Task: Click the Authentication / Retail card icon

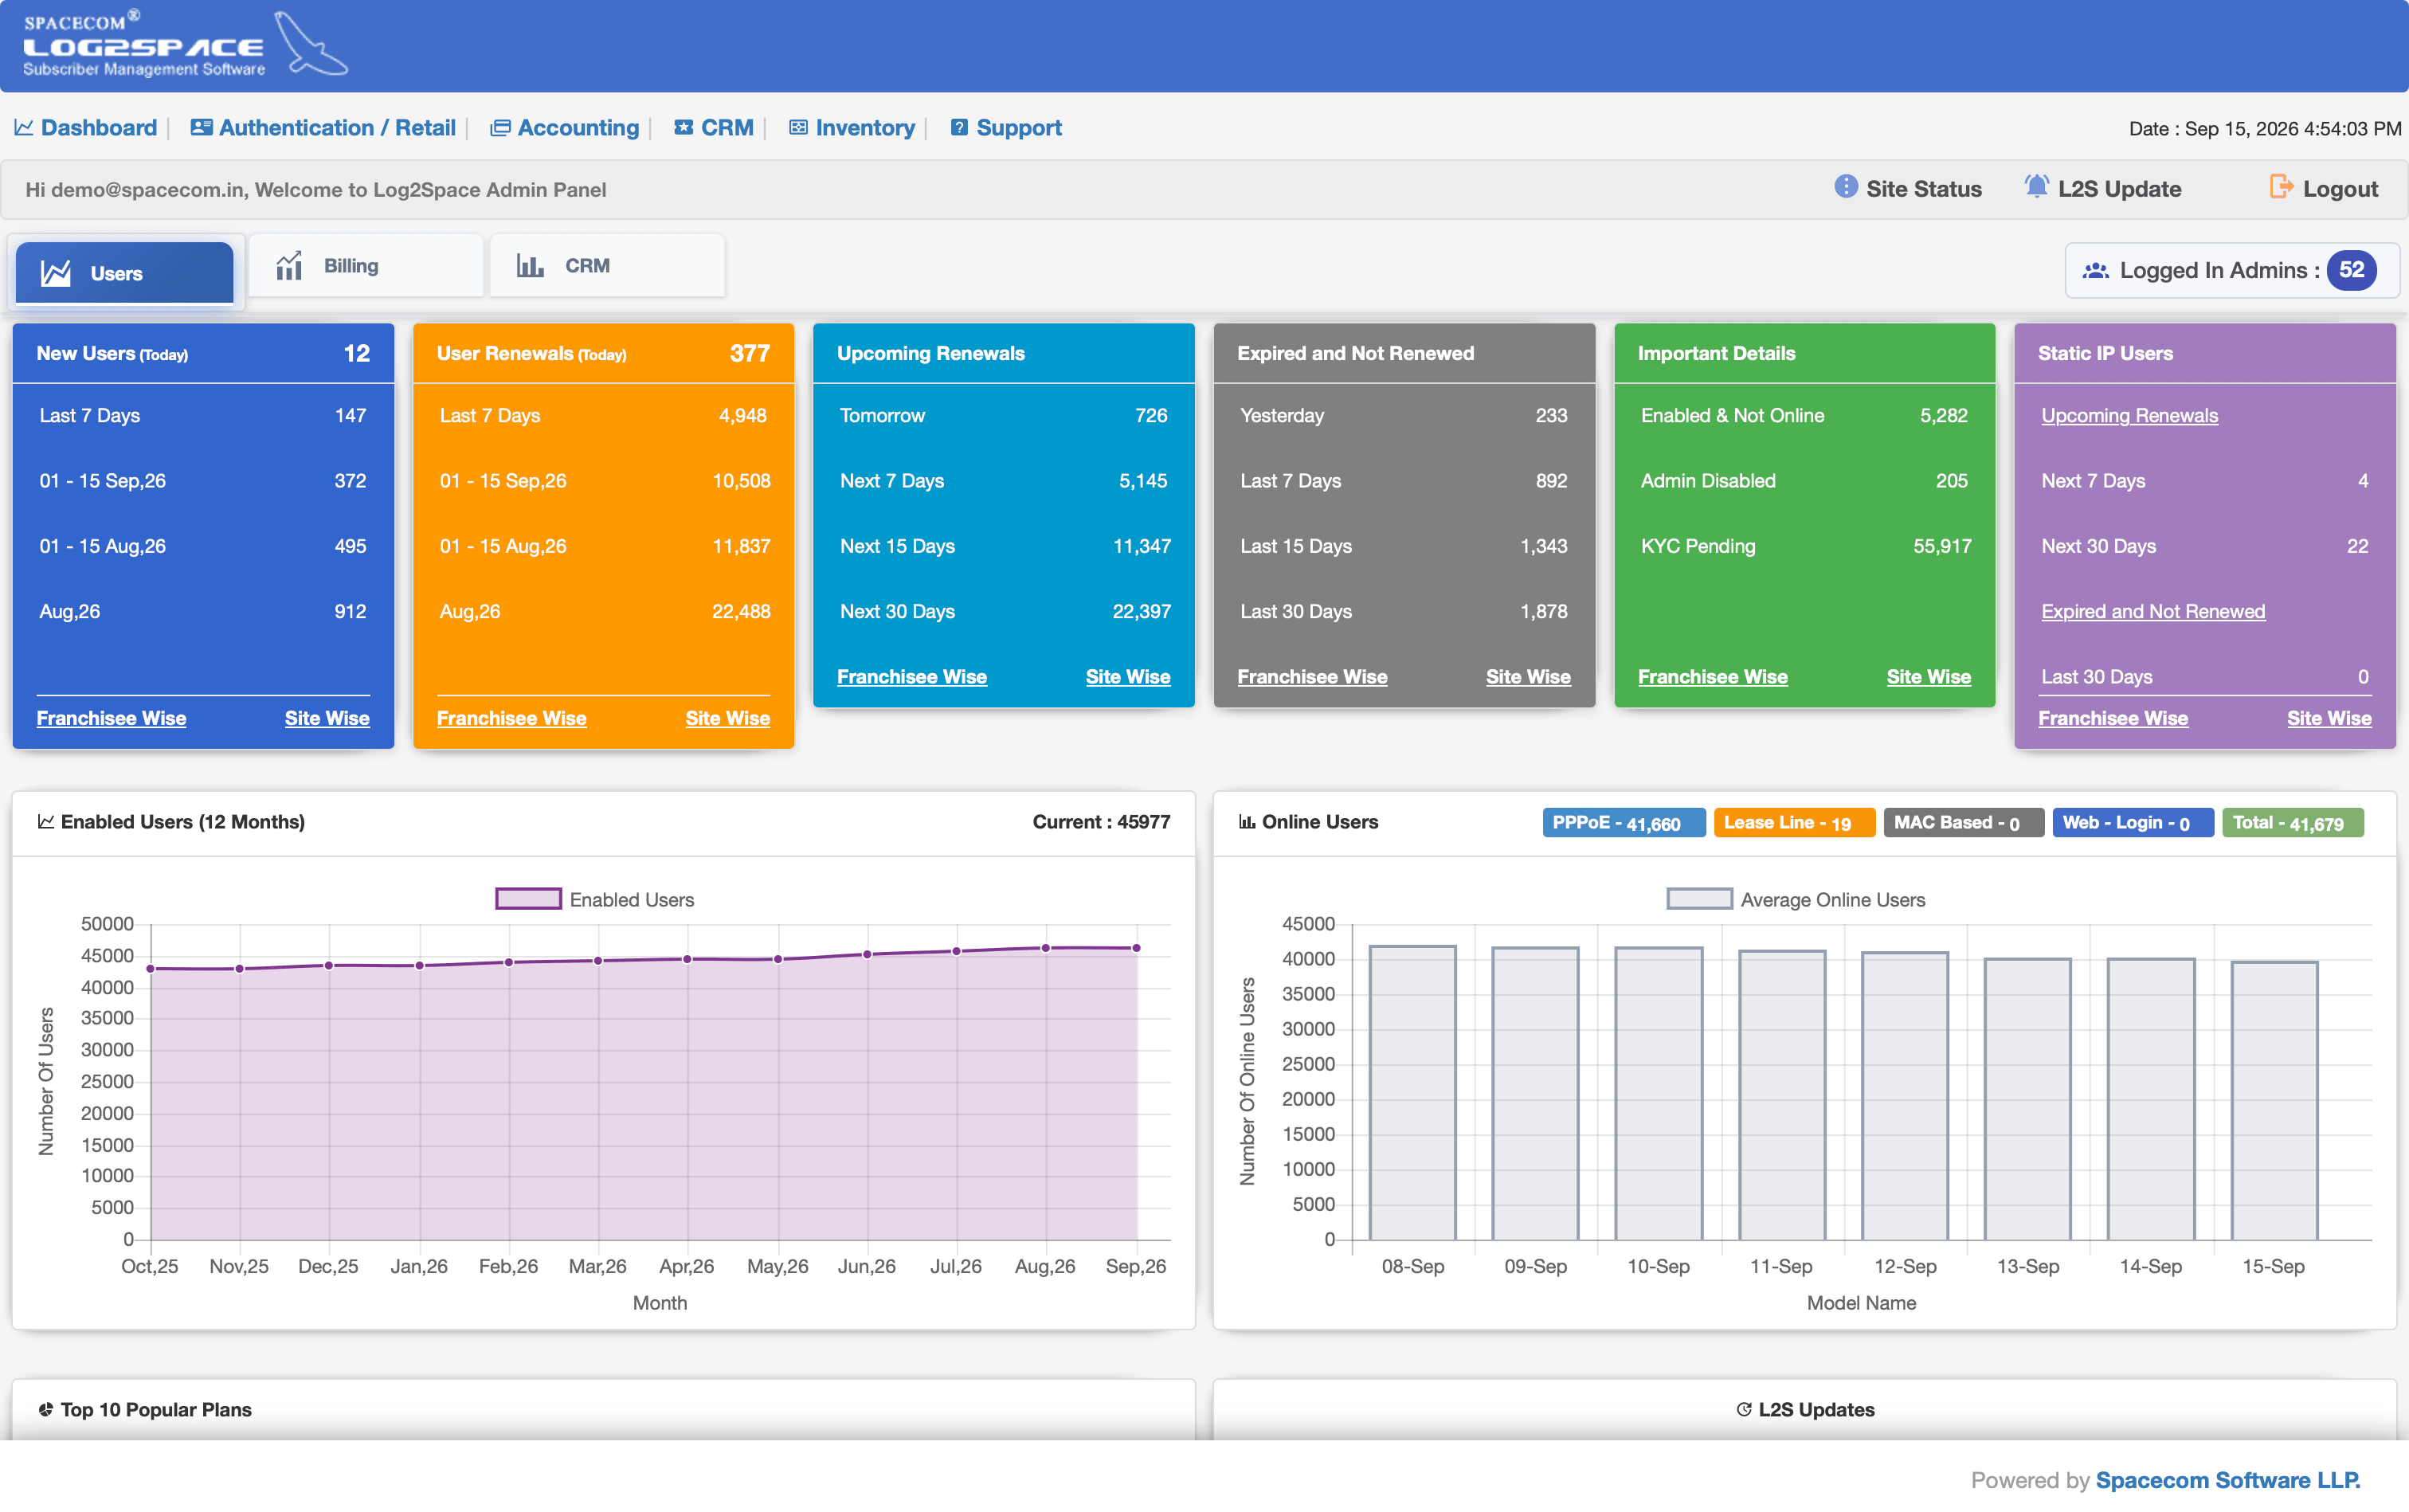Action: click(201, 127)
